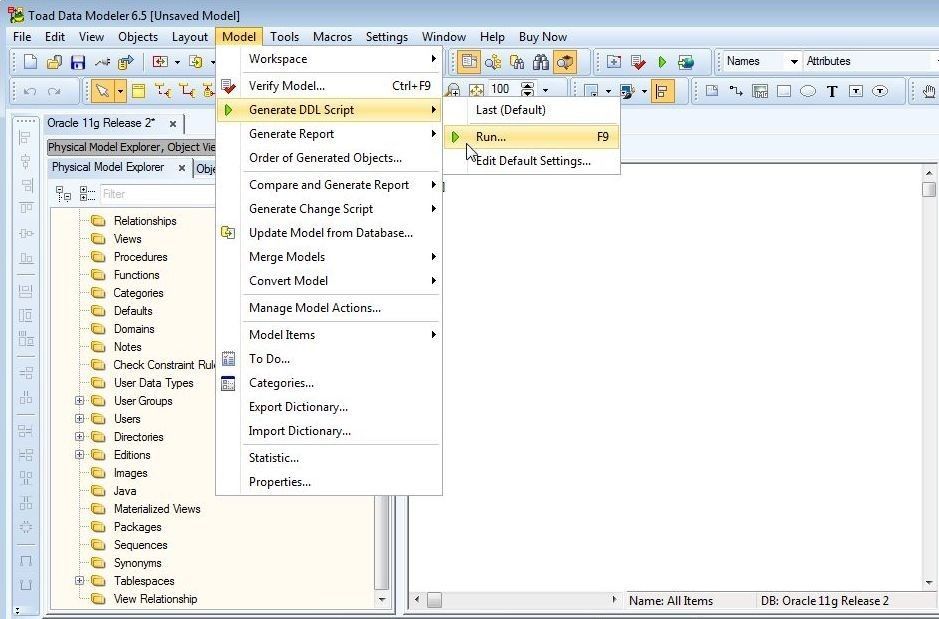Click the green Generate DDL toolbar arrow
939x619 pixels.
pos(662,62)
